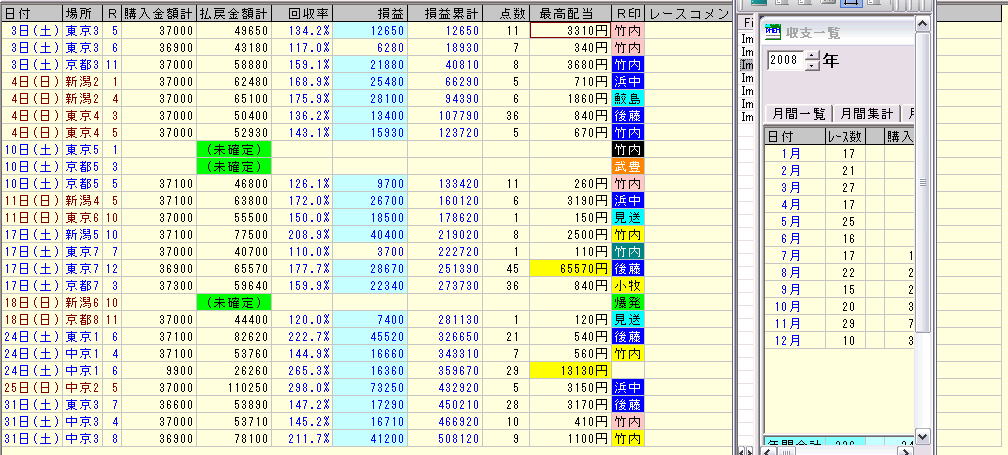Click the cyan 鮫島 mark cell
1008x455 pixels.
pyautogui.click(x=627, y=97)
